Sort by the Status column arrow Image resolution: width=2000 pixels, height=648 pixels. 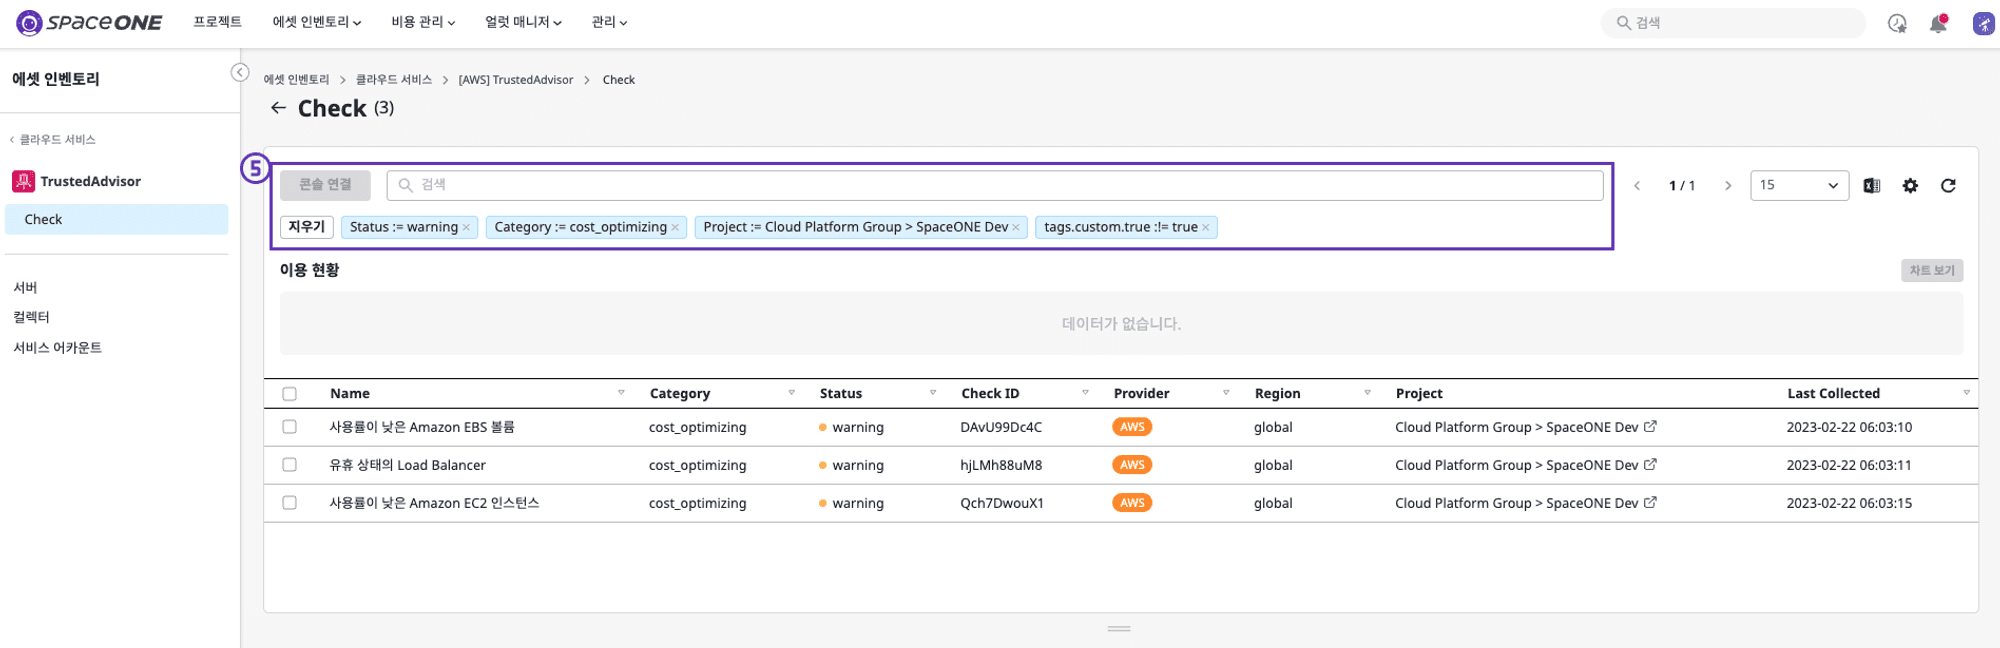point(933,393)
